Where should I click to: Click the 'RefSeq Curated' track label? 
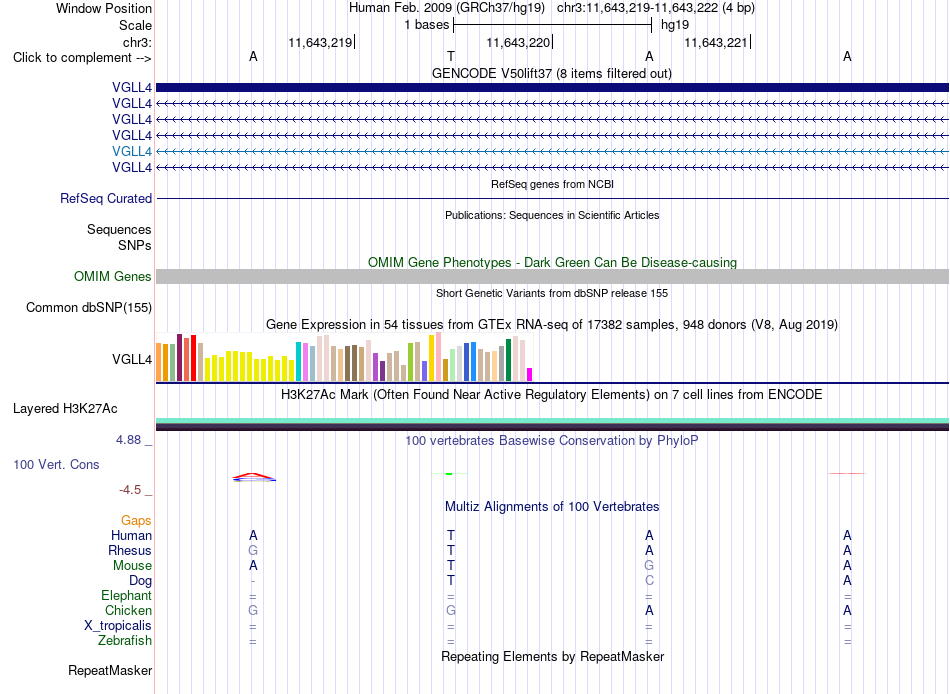coord(106,198)
